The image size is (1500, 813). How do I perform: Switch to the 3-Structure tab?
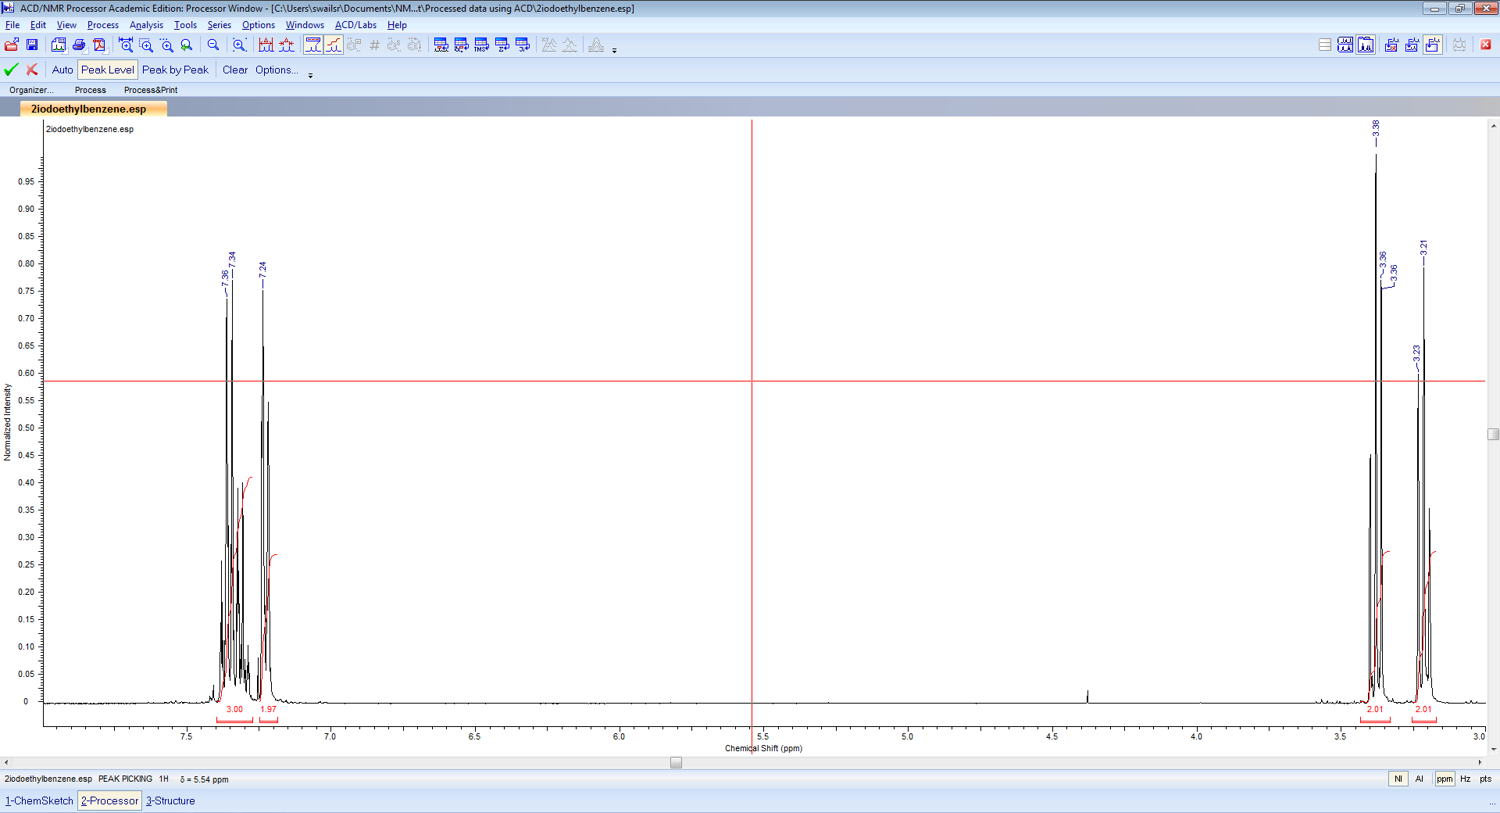(170, 801)
